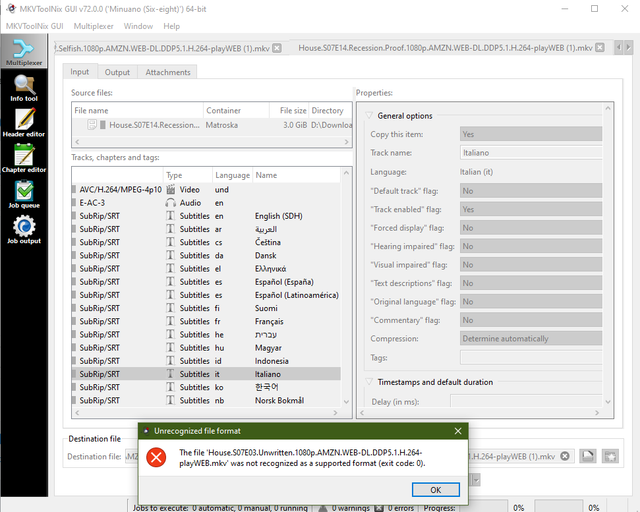Sort source files by Container column
Viewport: 640px width, 512px height.
tap(236, 110)
